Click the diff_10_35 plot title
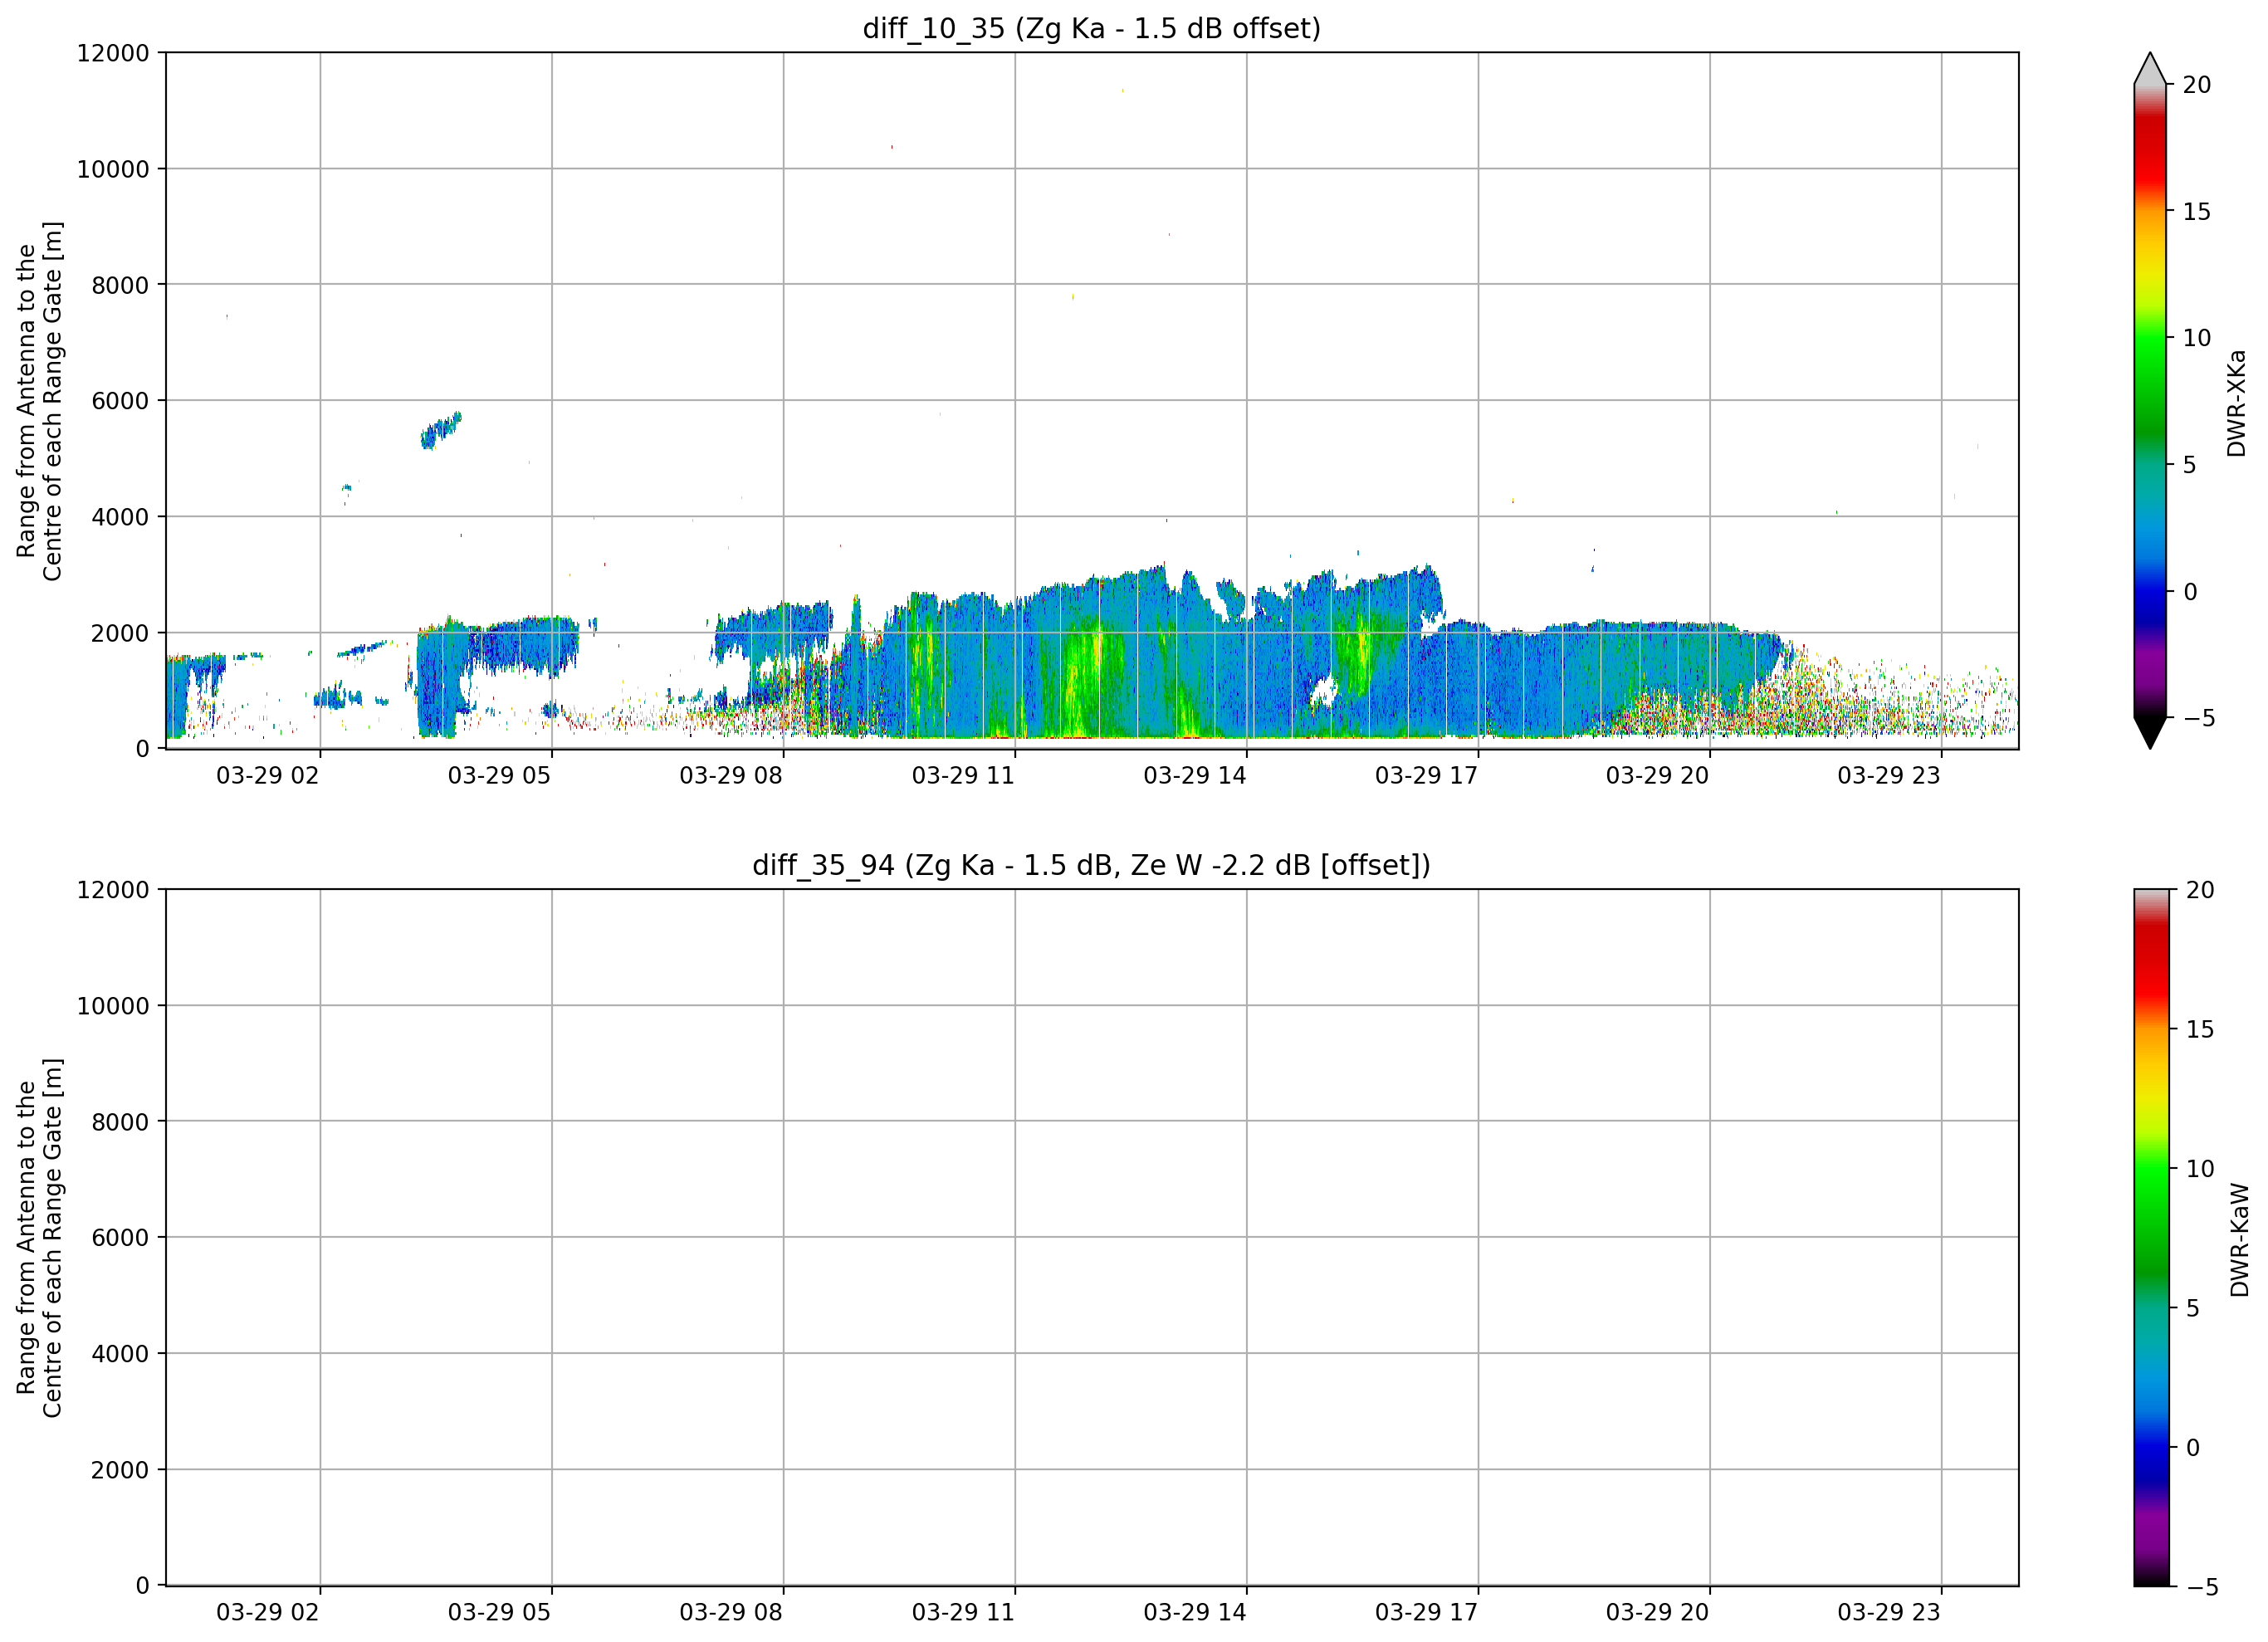This screenshot has width=2268, height=1642. (1091, 28)
